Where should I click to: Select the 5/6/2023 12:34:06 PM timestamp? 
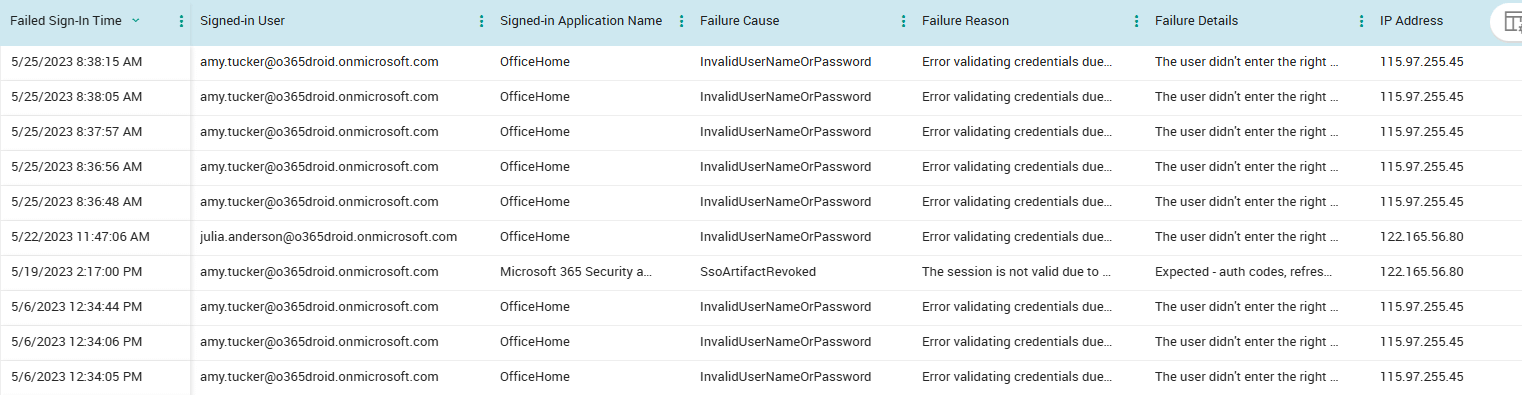point(76,342)
